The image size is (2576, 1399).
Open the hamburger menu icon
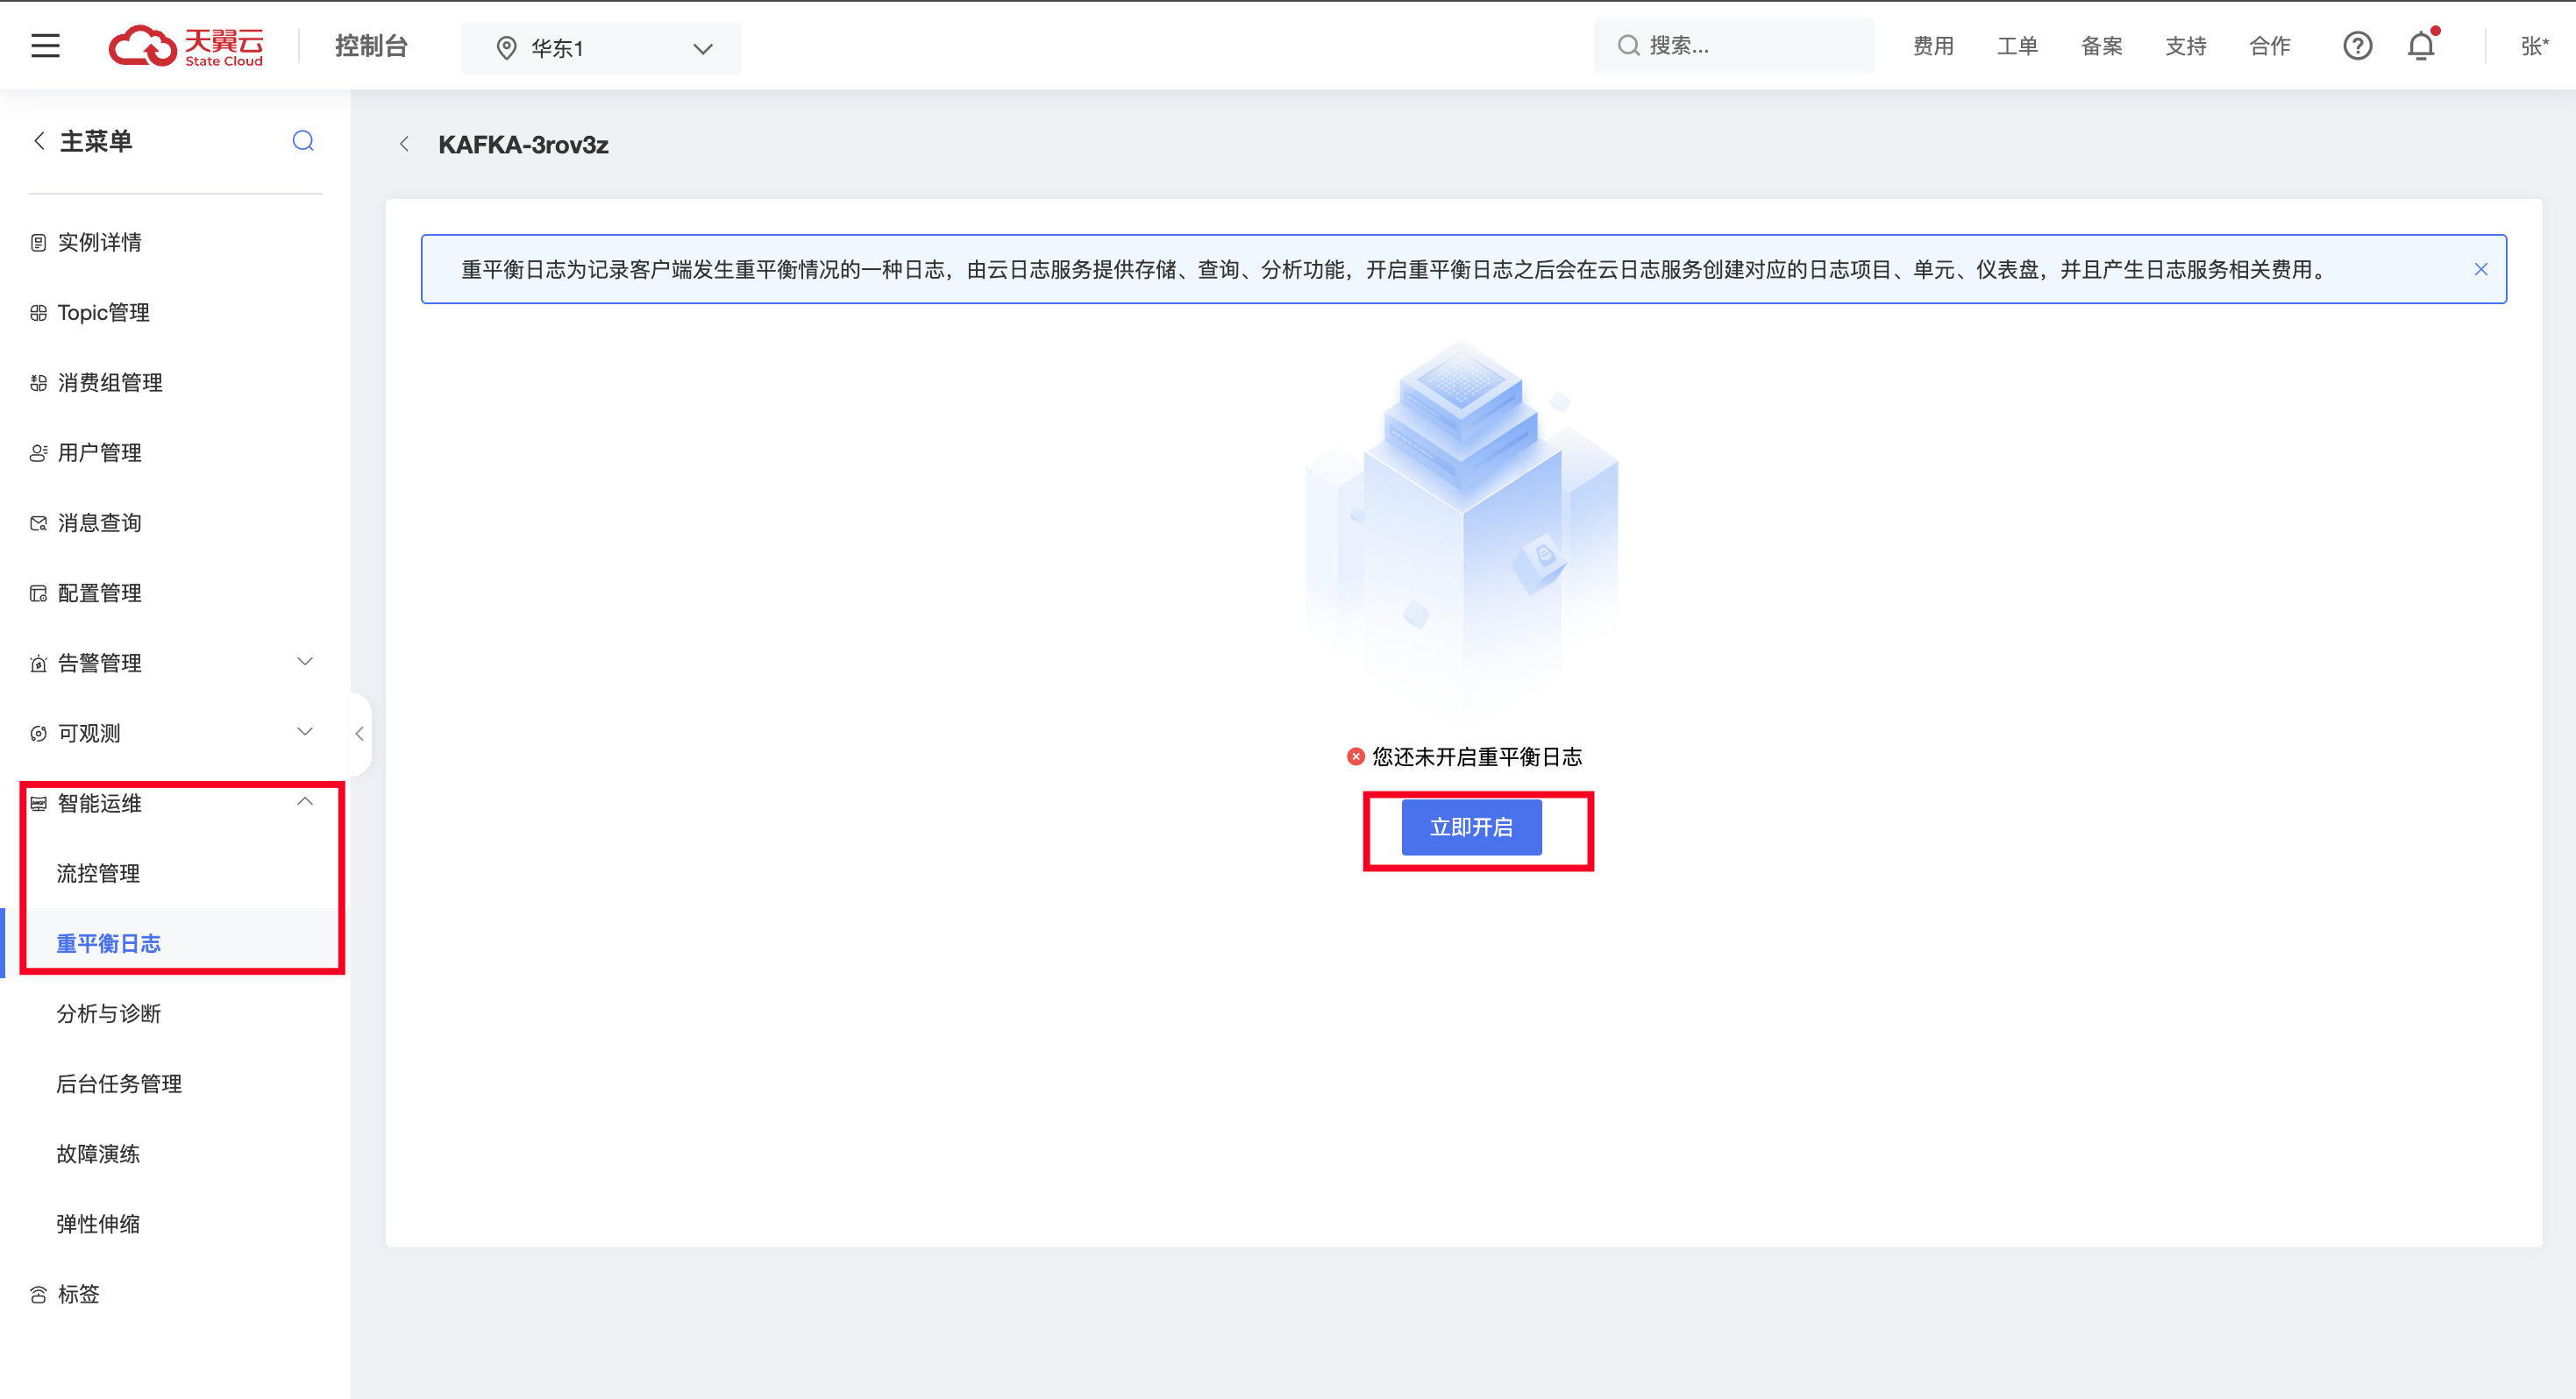click(45, 46)
